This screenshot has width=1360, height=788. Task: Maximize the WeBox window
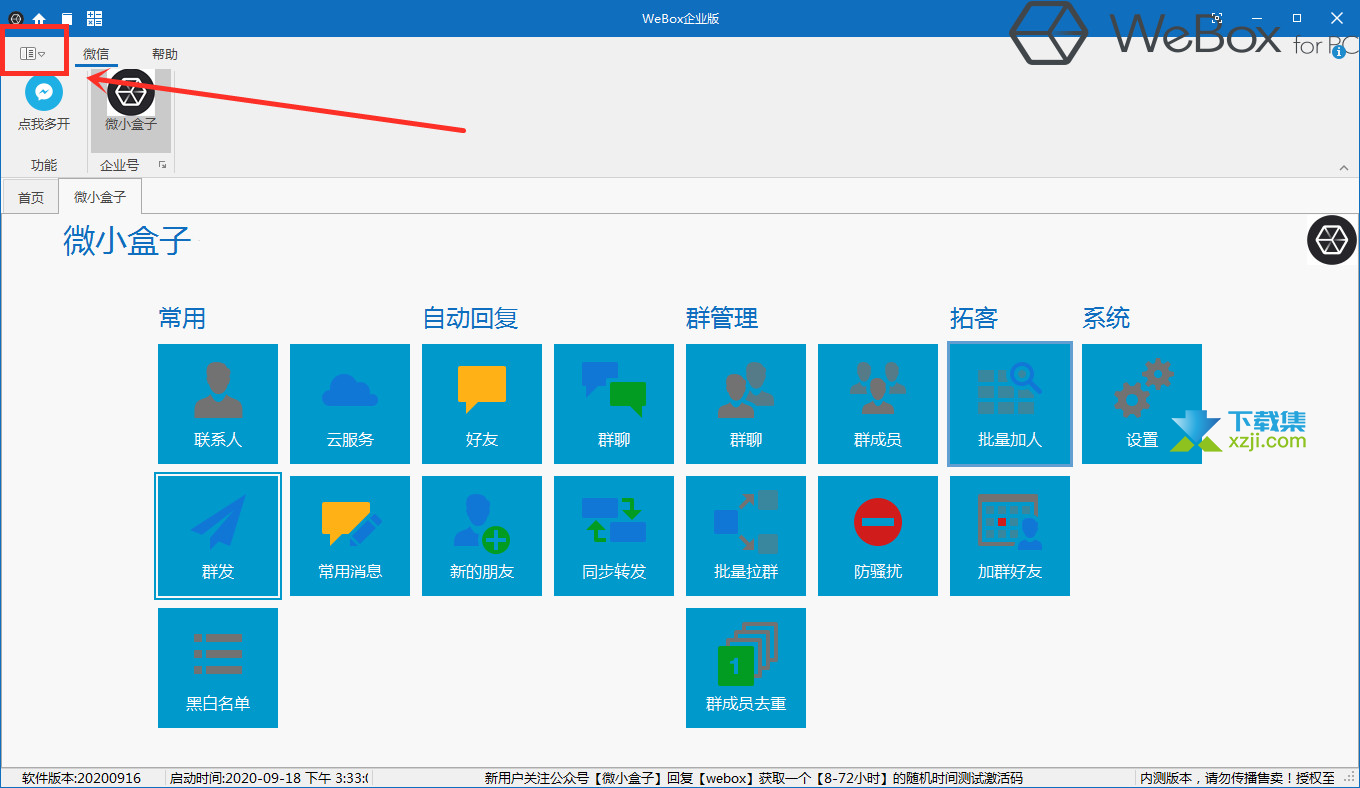pyautogui.click(x=1297, y=18)
